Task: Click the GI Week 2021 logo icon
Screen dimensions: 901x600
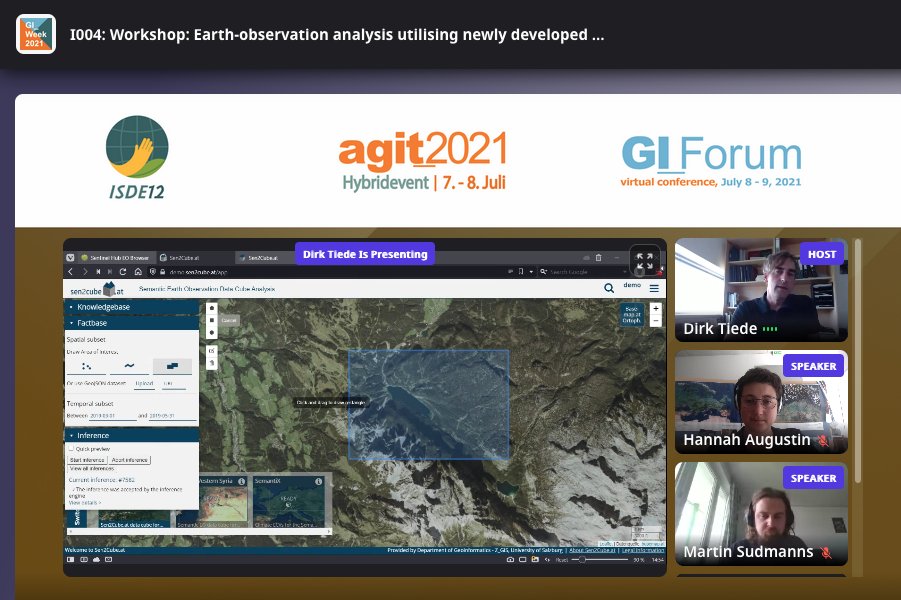Action: [36, 34]
